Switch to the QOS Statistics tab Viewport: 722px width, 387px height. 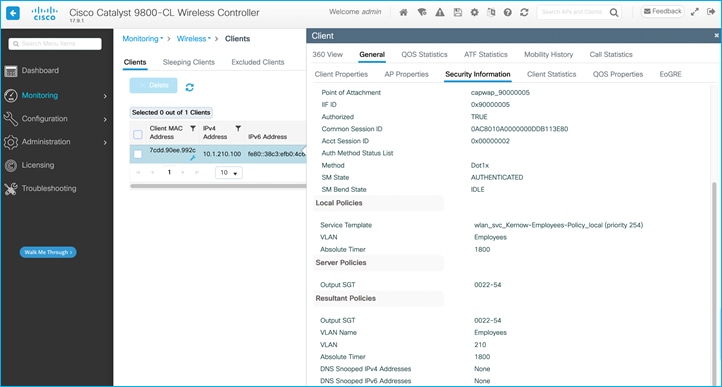pos(424,54)
